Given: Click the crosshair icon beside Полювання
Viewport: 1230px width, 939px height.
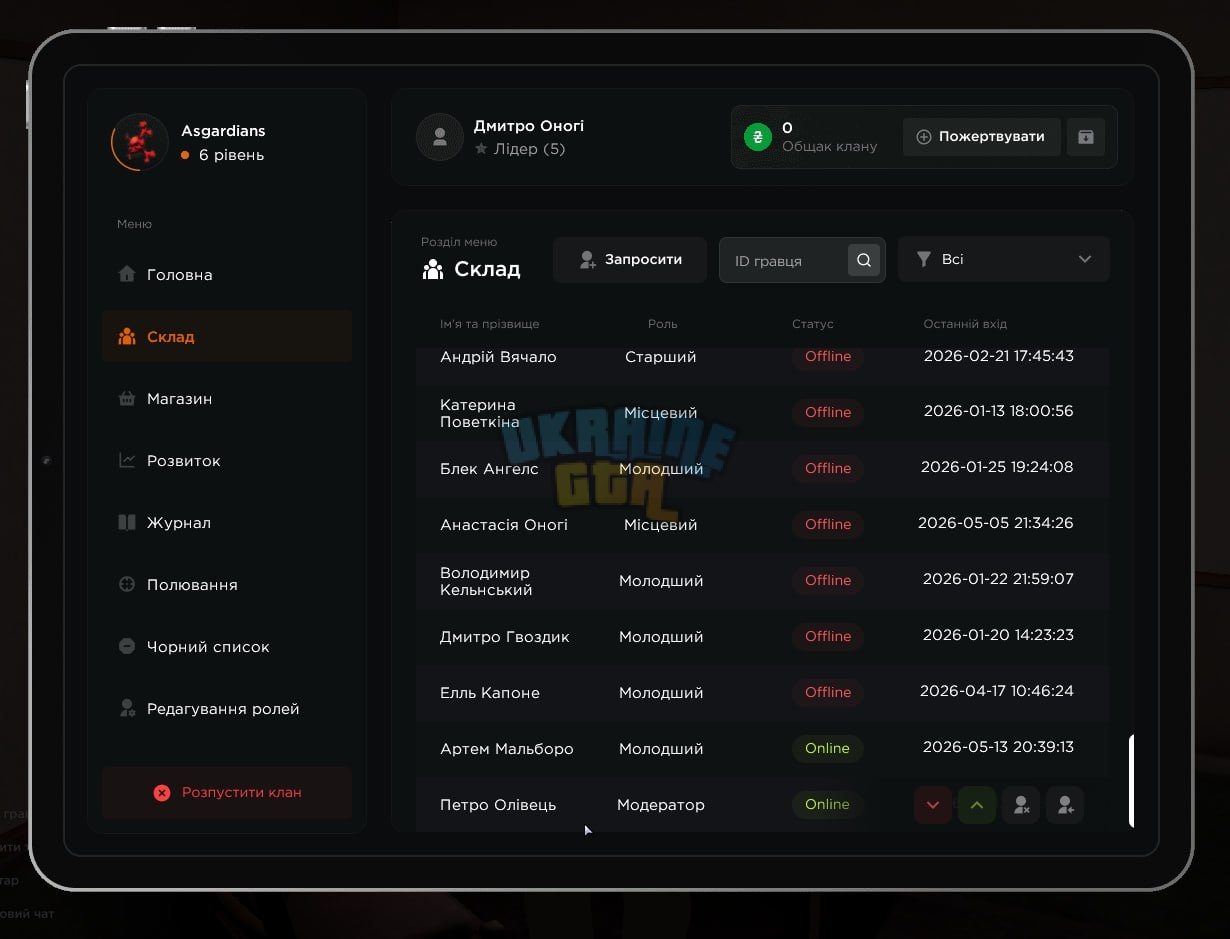Looking at the screenshot, I should (127, 584).
